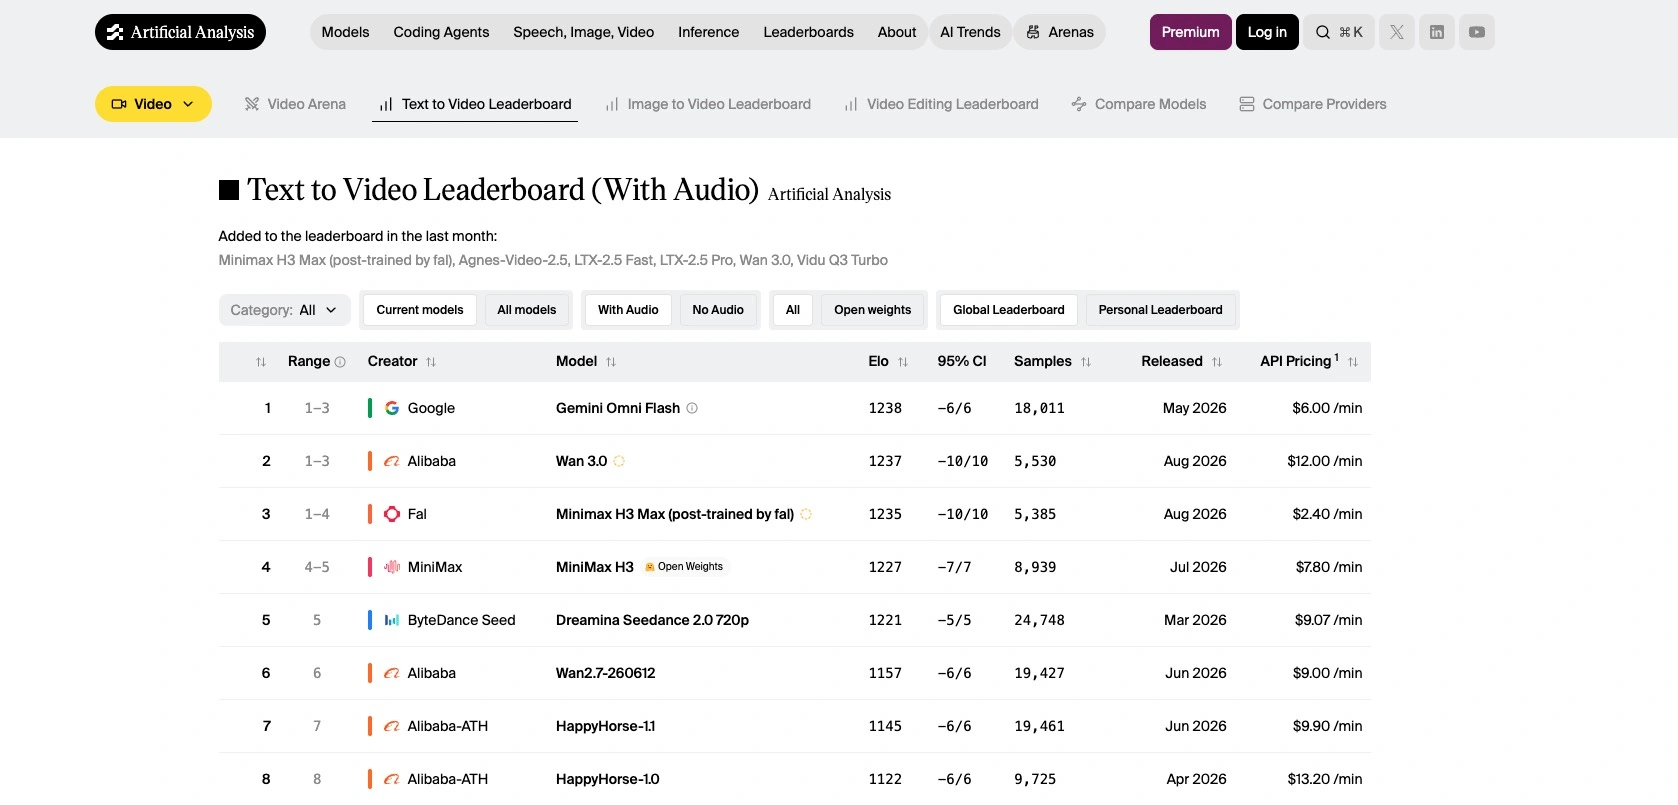Viewport: 1678px width, 805px height.
Task: Click the Open Weights tag on MiniMax H3
Action: [685, 567]
